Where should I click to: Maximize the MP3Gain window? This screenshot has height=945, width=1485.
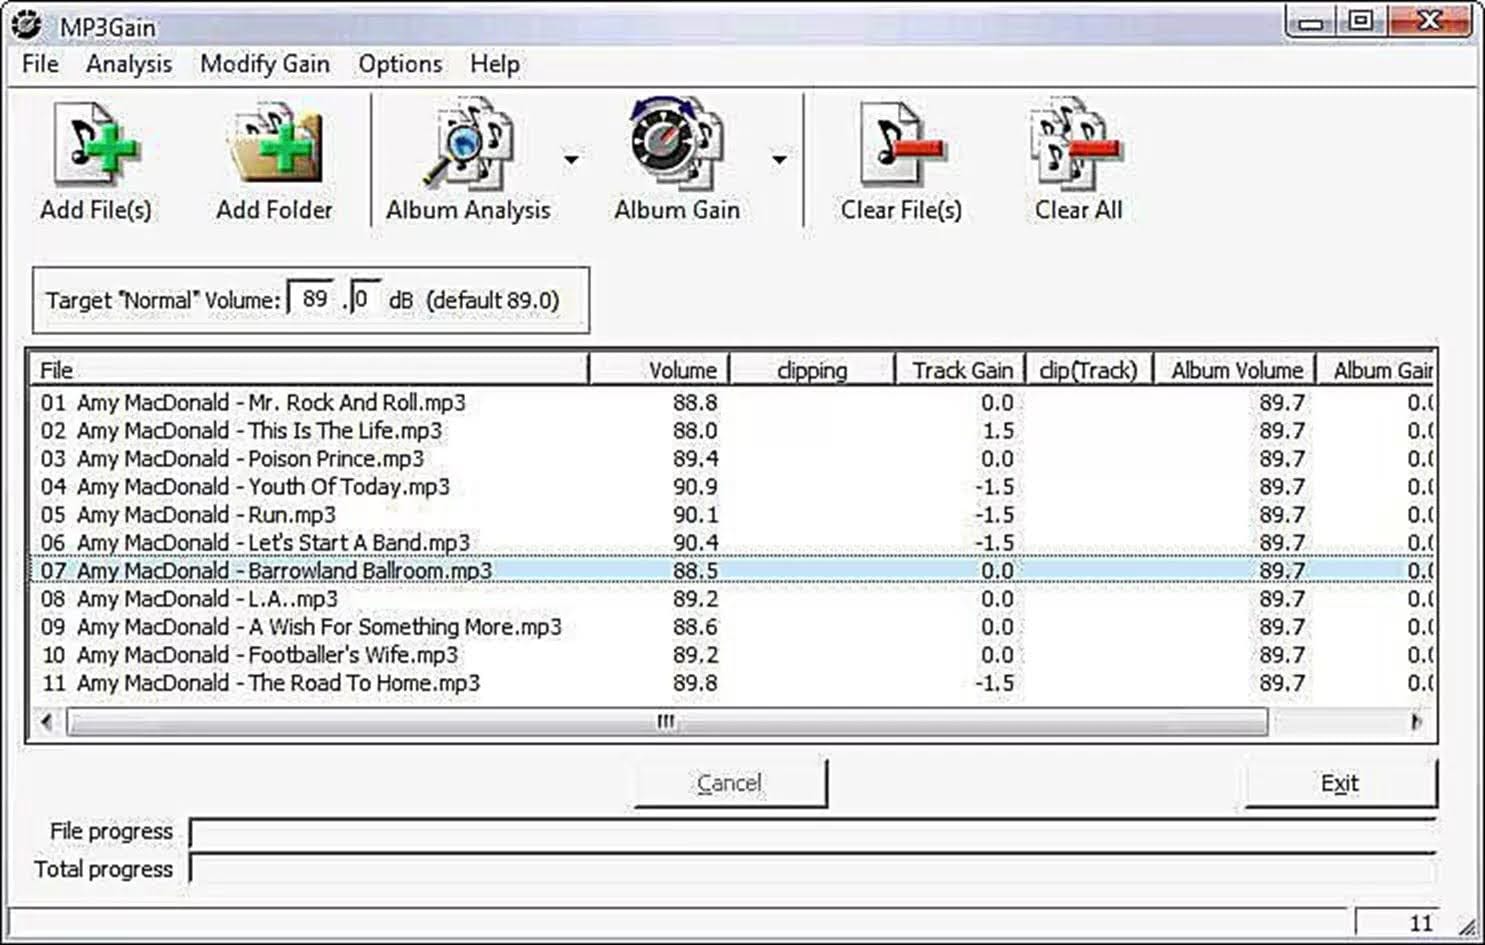[x=1361, y=21]
